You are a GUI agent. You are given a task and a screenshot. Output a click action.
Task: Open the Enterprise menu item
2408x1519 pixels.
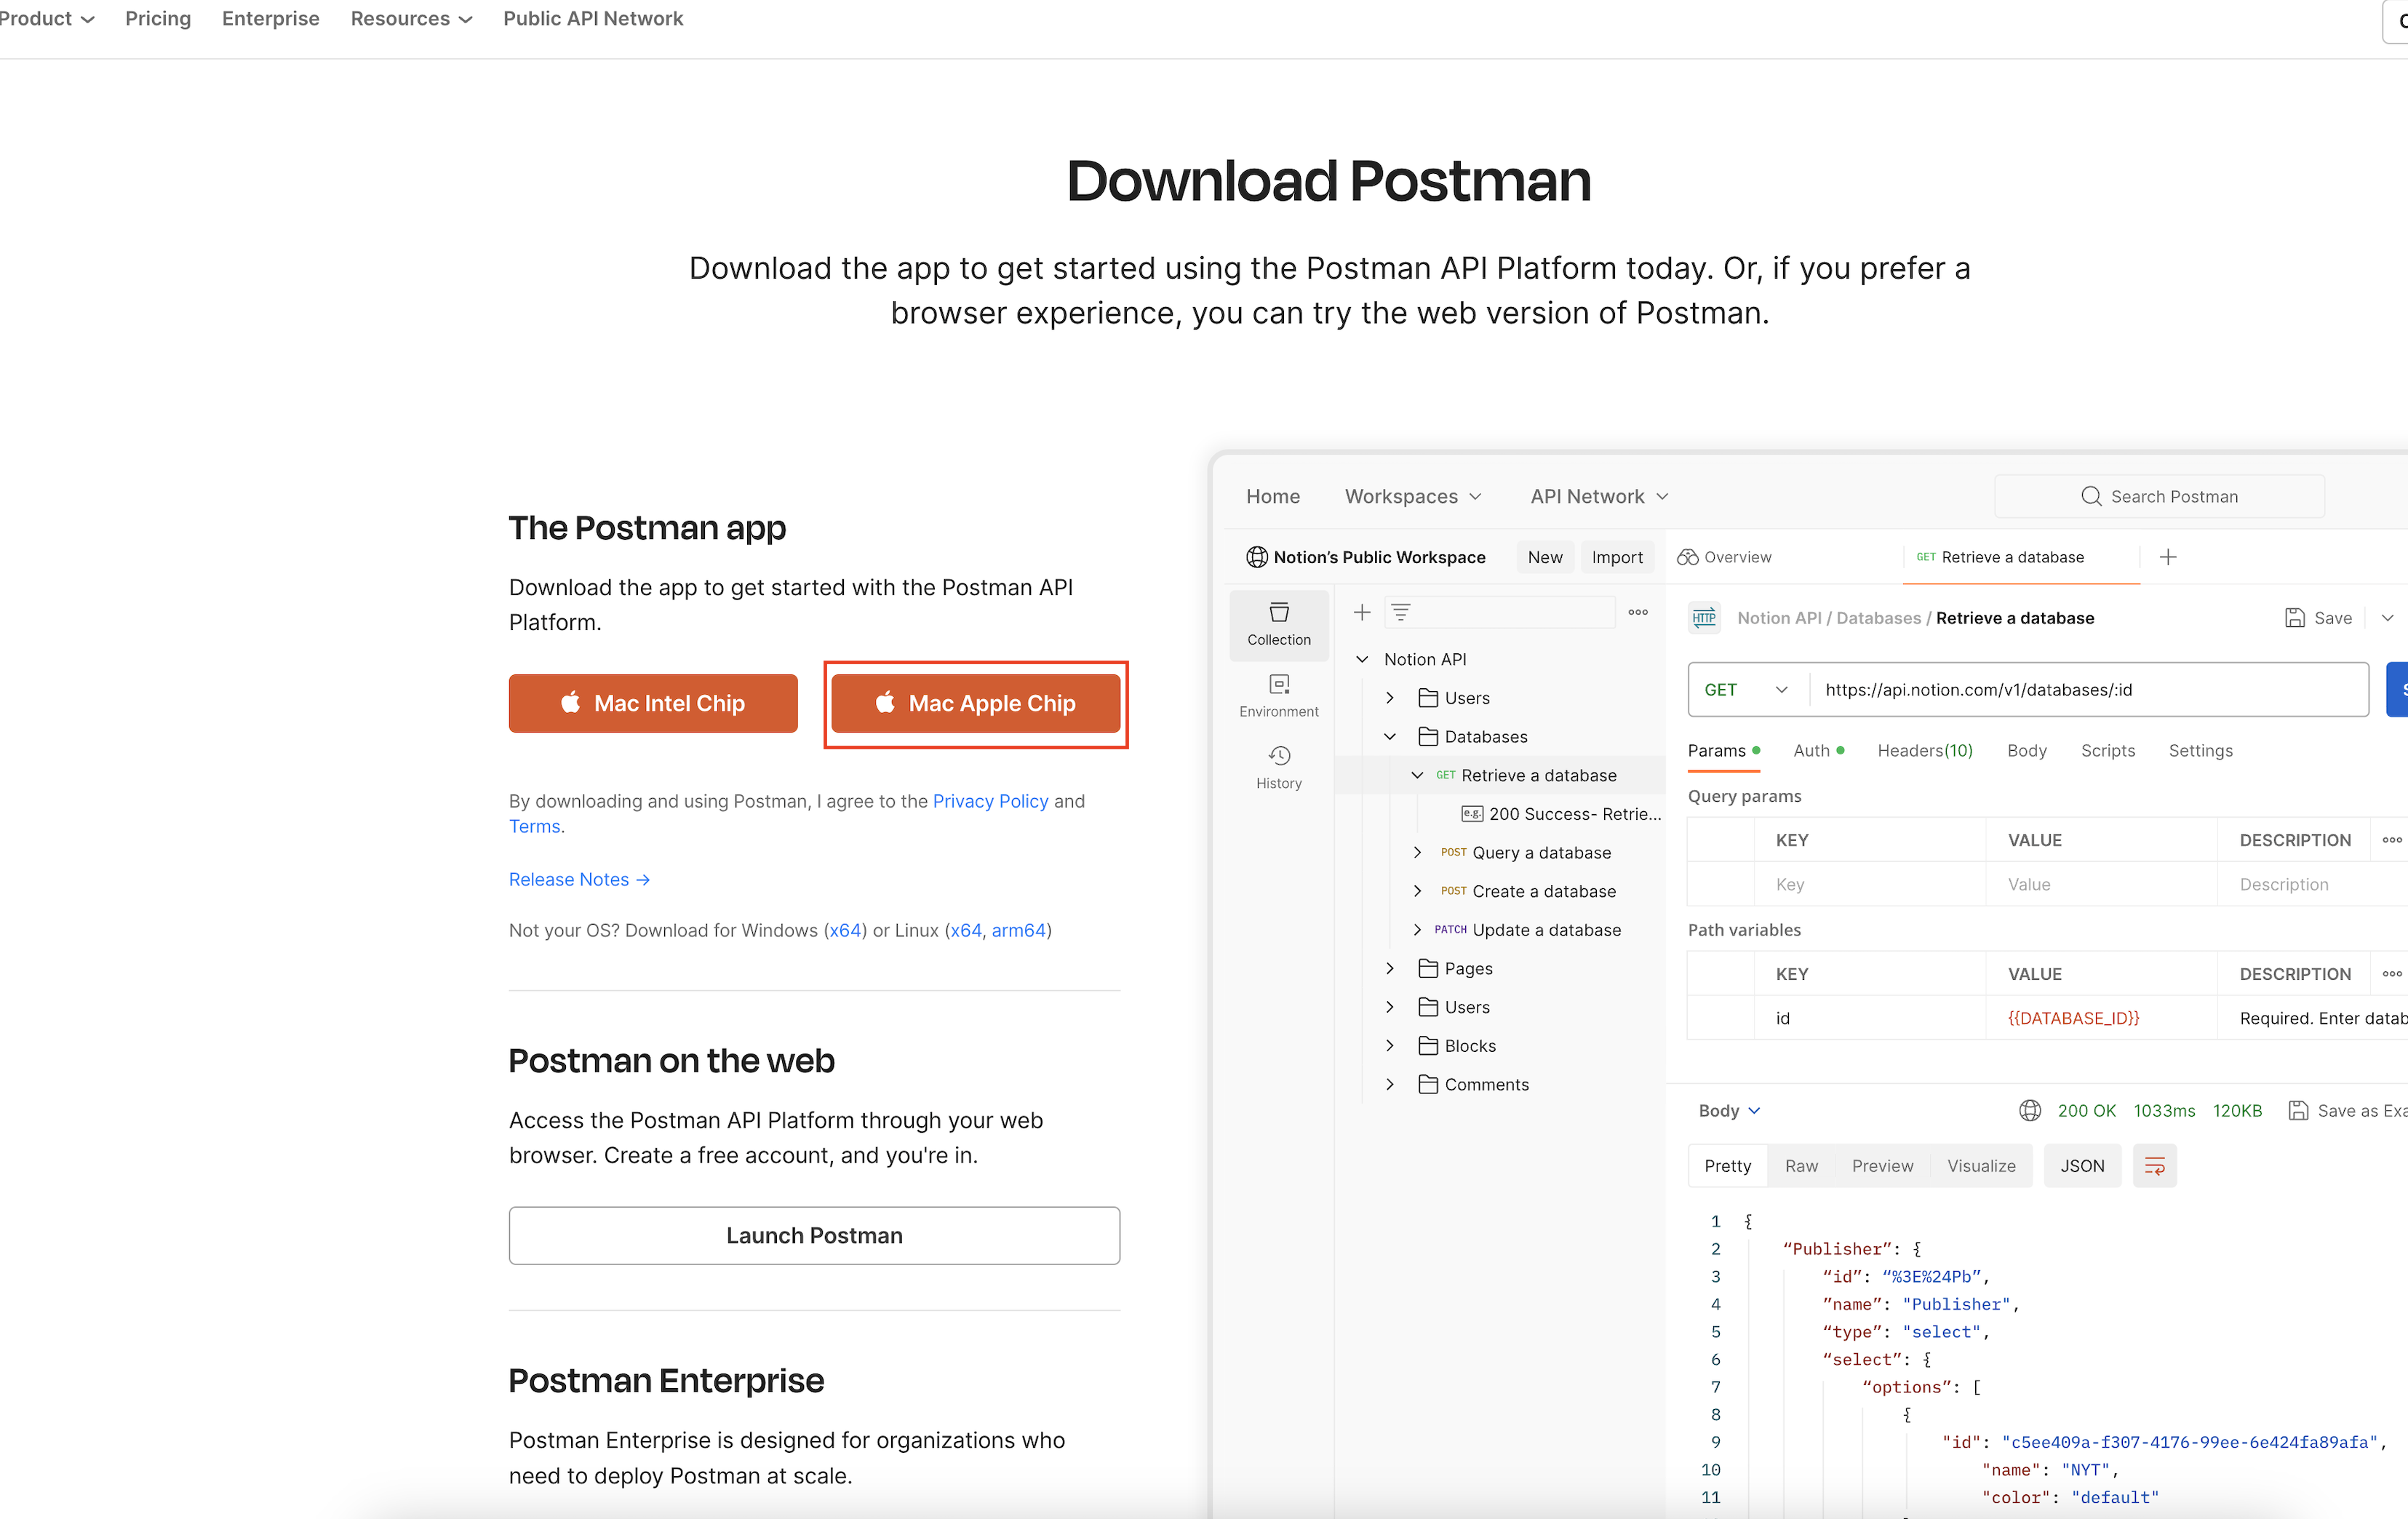point(270,19)
